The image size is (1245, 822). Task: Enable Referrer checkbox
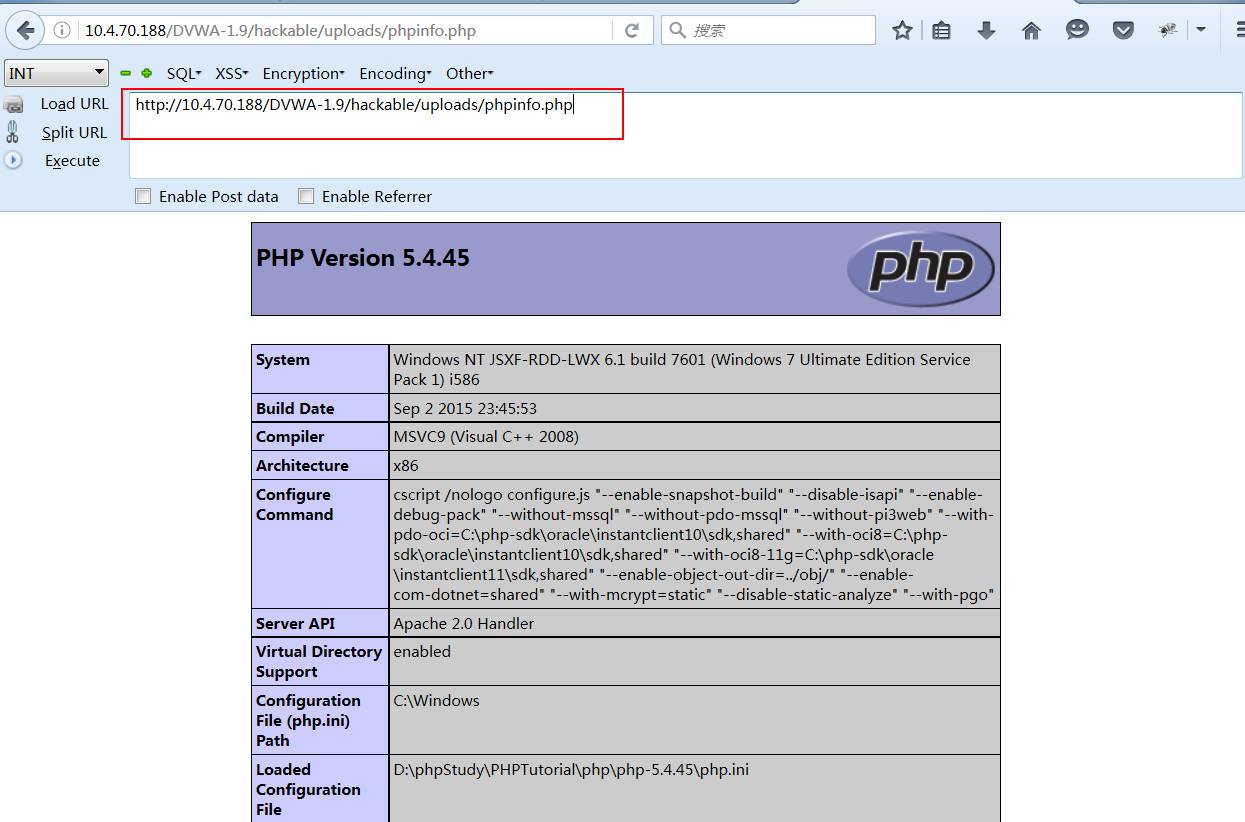306,197
